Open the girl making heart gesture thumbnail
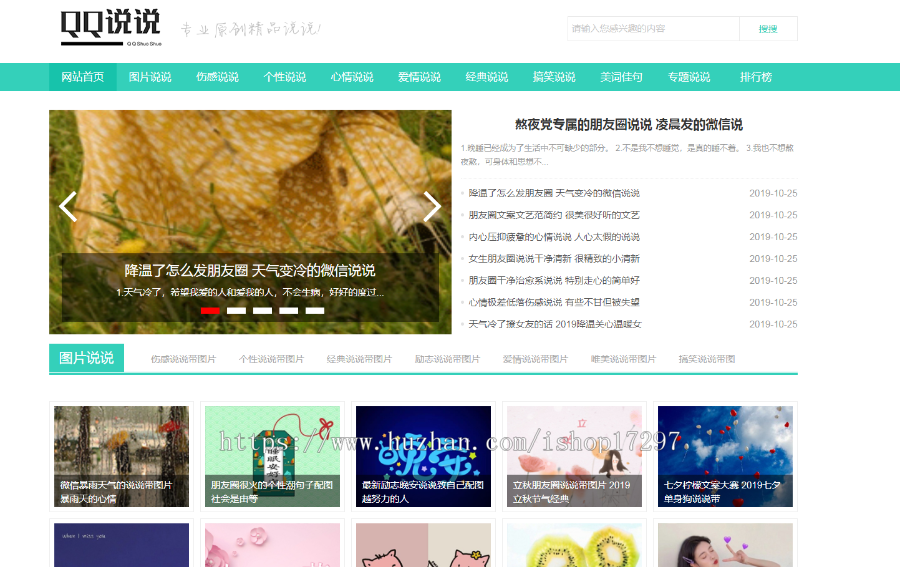Image resolution: width=900 pixels, height=567 pixels. point(725,545)
